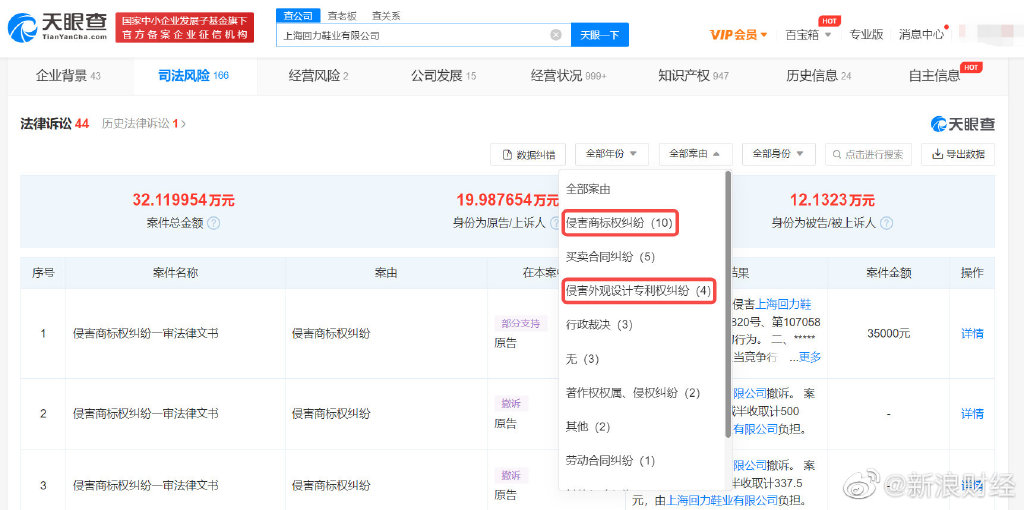Select 全部案由 option in dropdown list
The height and width of the screenshot is (510, 1024).
(x=588, y=189)
